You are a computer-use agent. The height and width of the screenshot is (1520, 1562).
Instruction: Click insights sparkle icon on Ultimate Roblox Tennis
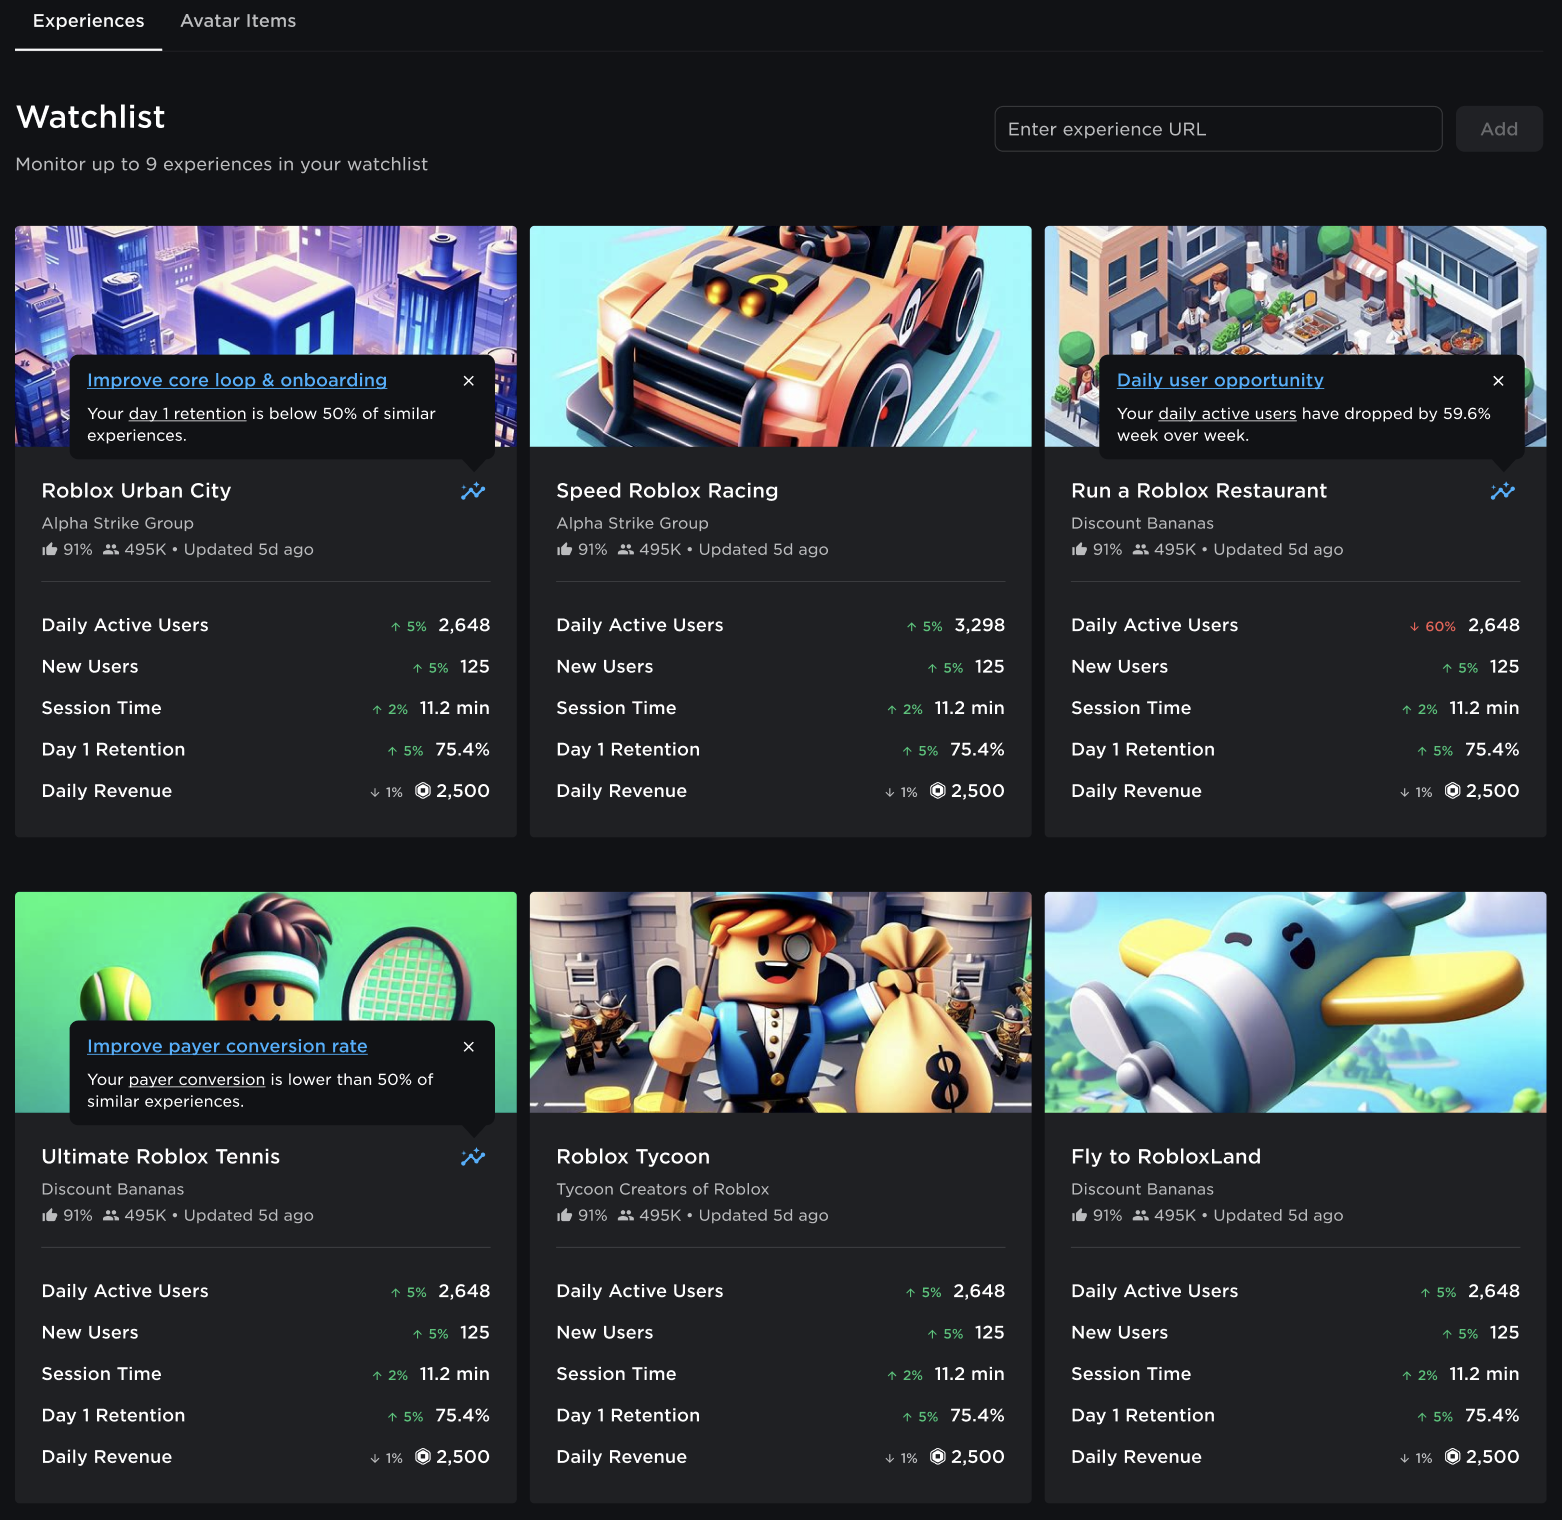(473, 1157)
